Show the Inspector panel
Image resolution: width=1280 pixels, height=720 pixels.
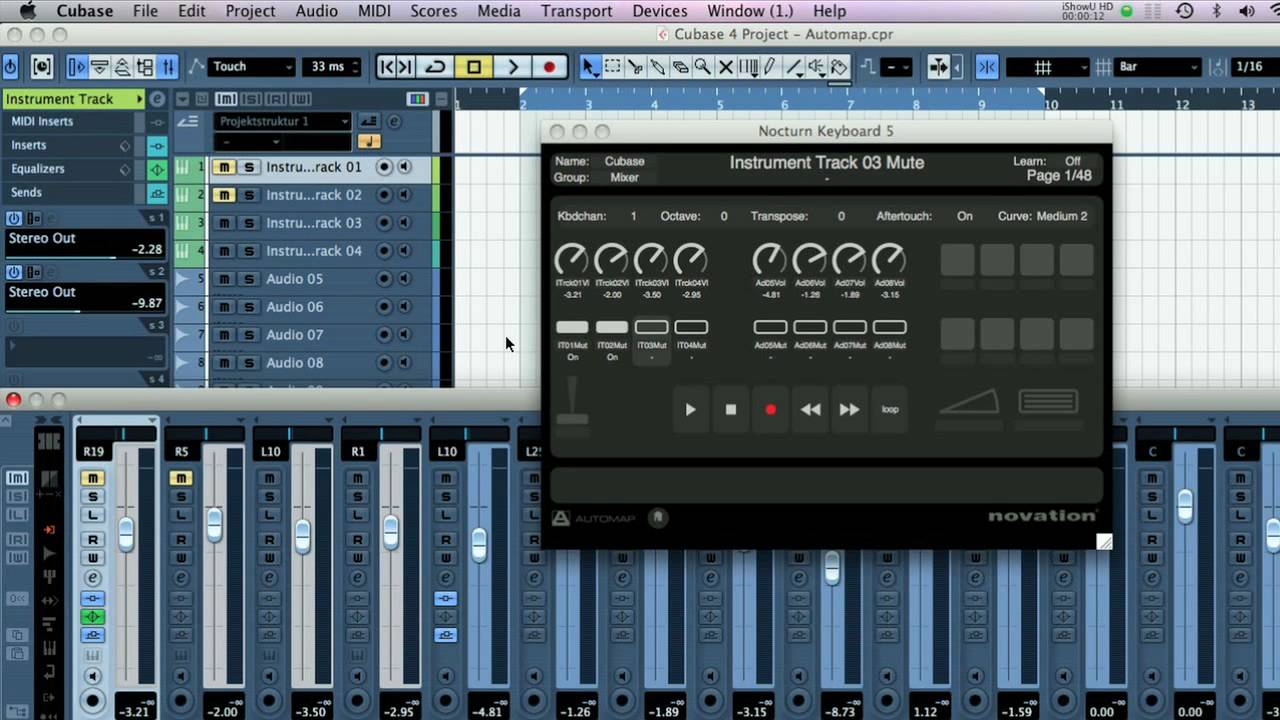click(77, 67)
